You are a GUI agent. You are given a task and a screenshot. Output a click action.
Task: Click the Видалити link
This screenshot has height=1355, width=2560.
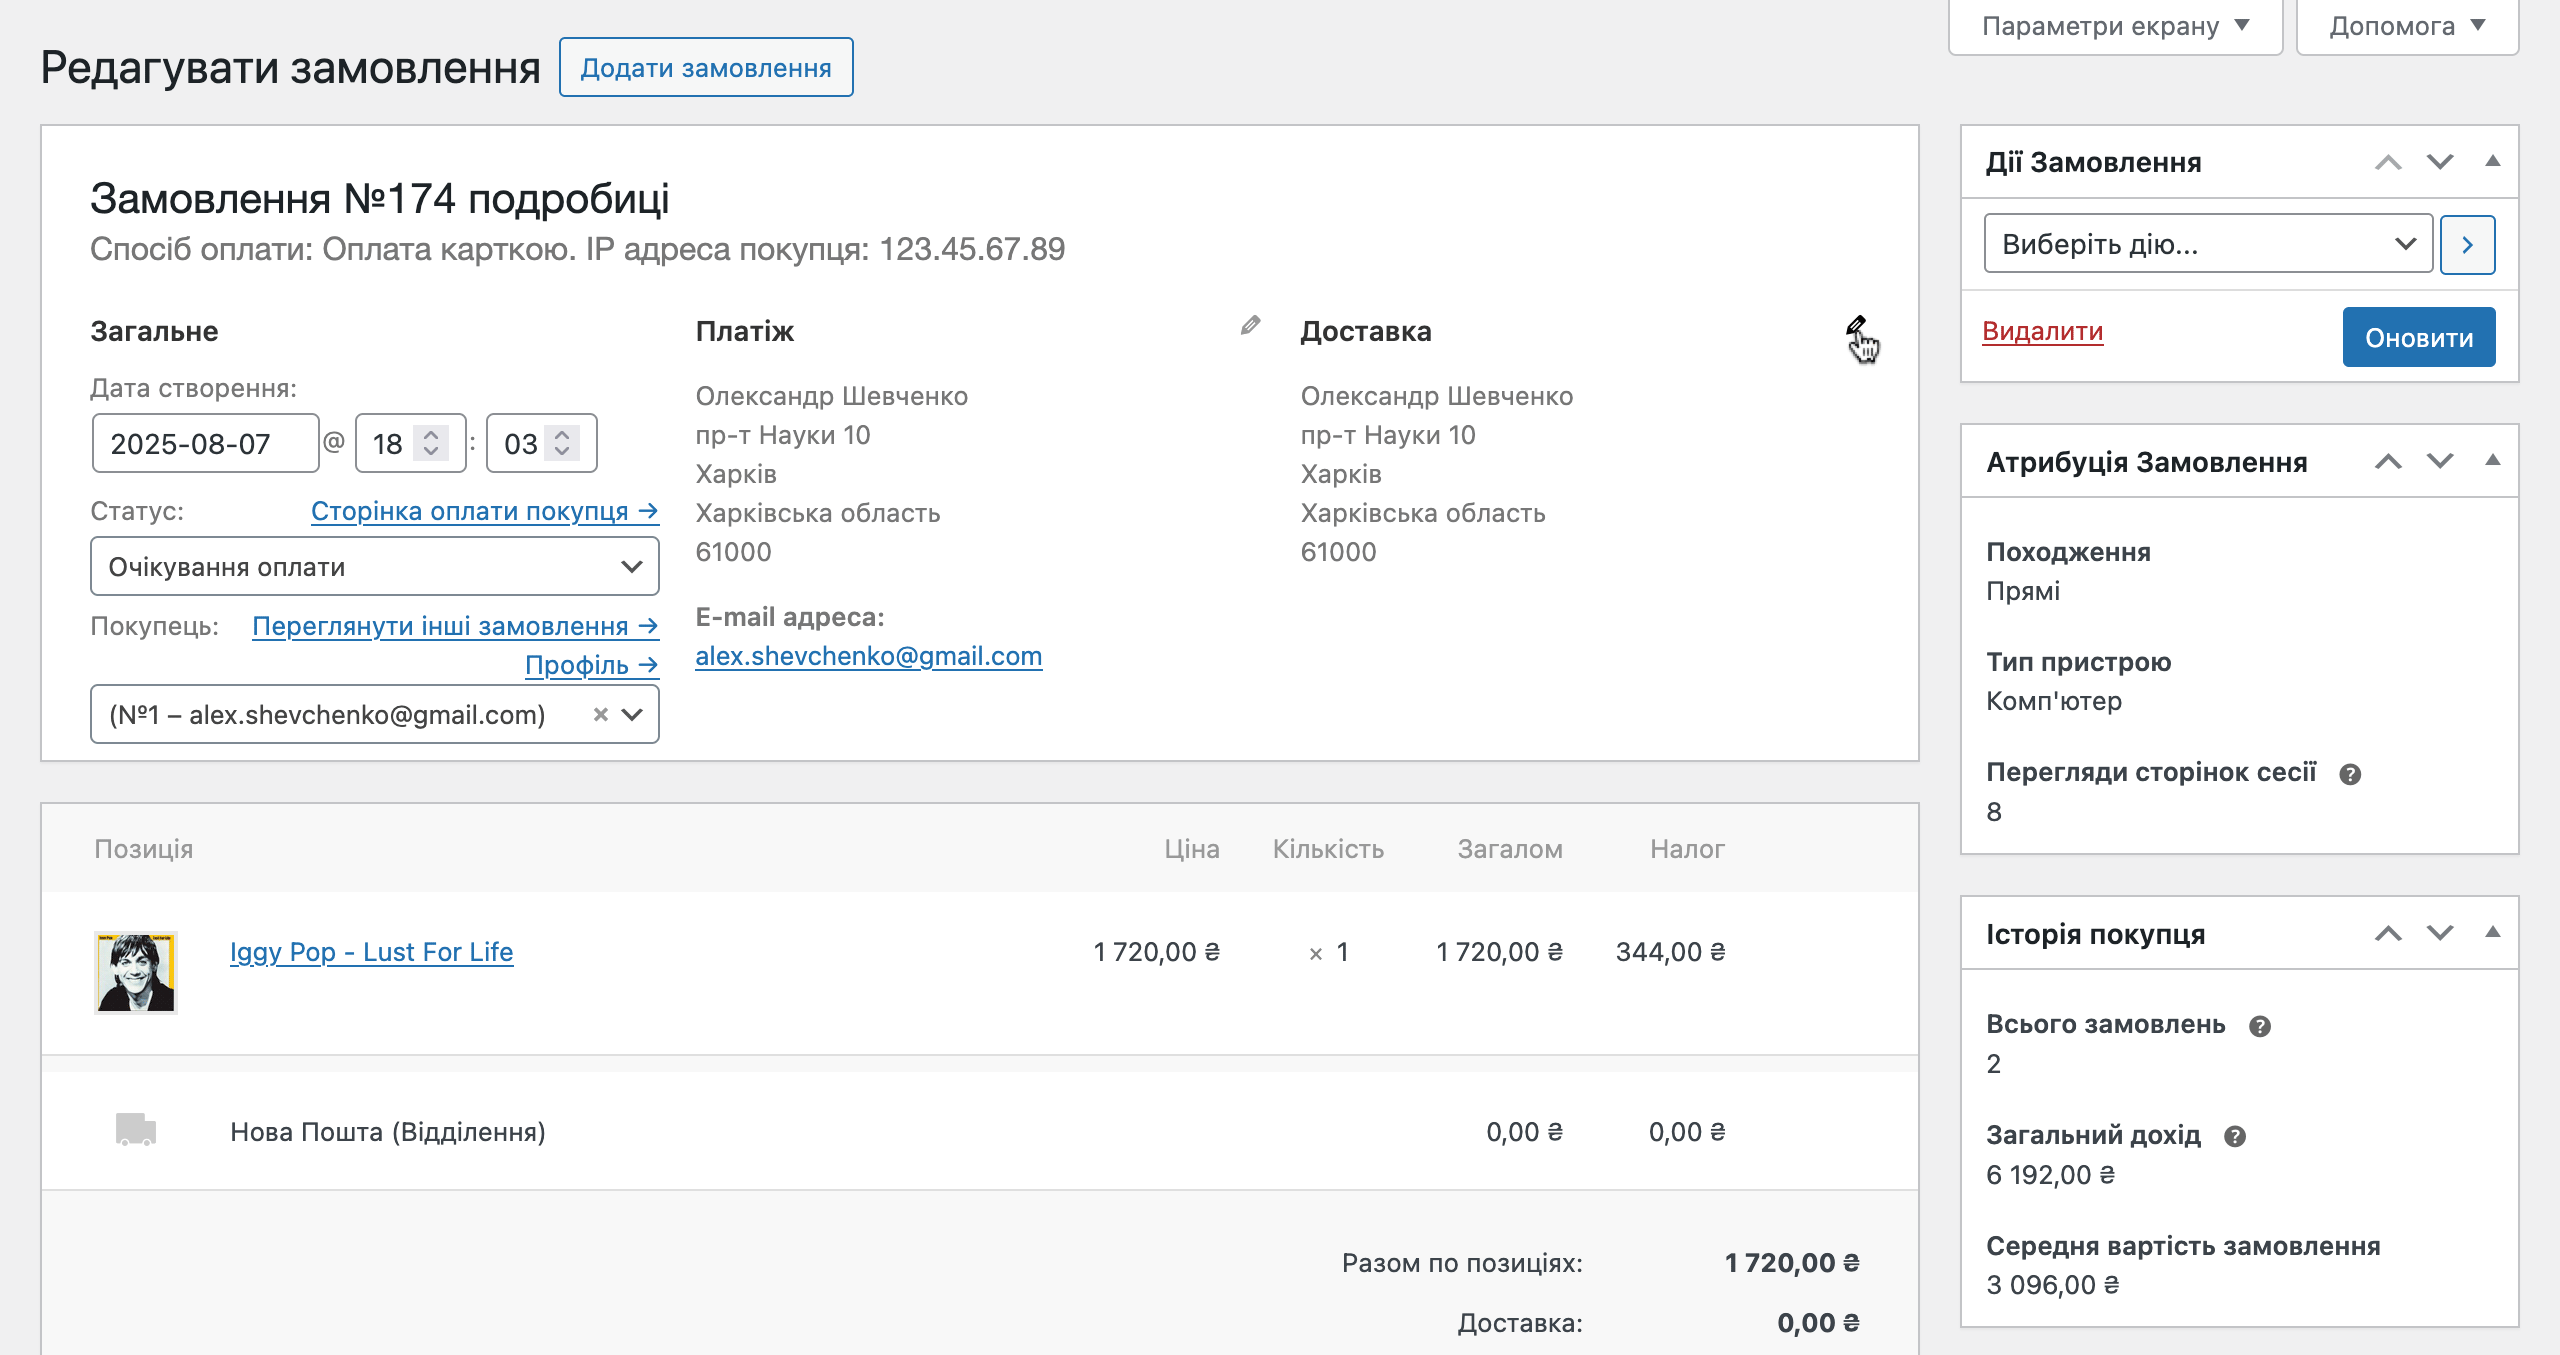(2043, 331)
